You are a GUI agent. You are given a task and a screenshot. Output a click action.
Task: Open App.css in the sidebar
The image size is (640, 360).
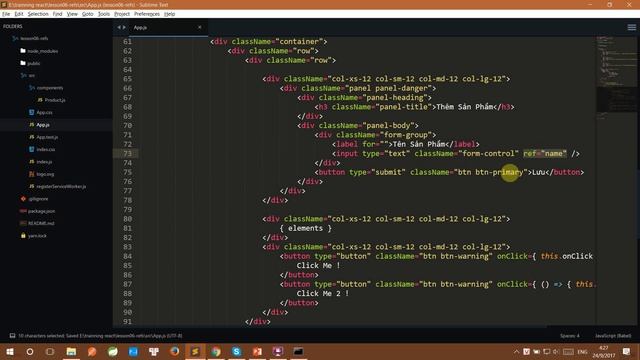click(44, 112)
